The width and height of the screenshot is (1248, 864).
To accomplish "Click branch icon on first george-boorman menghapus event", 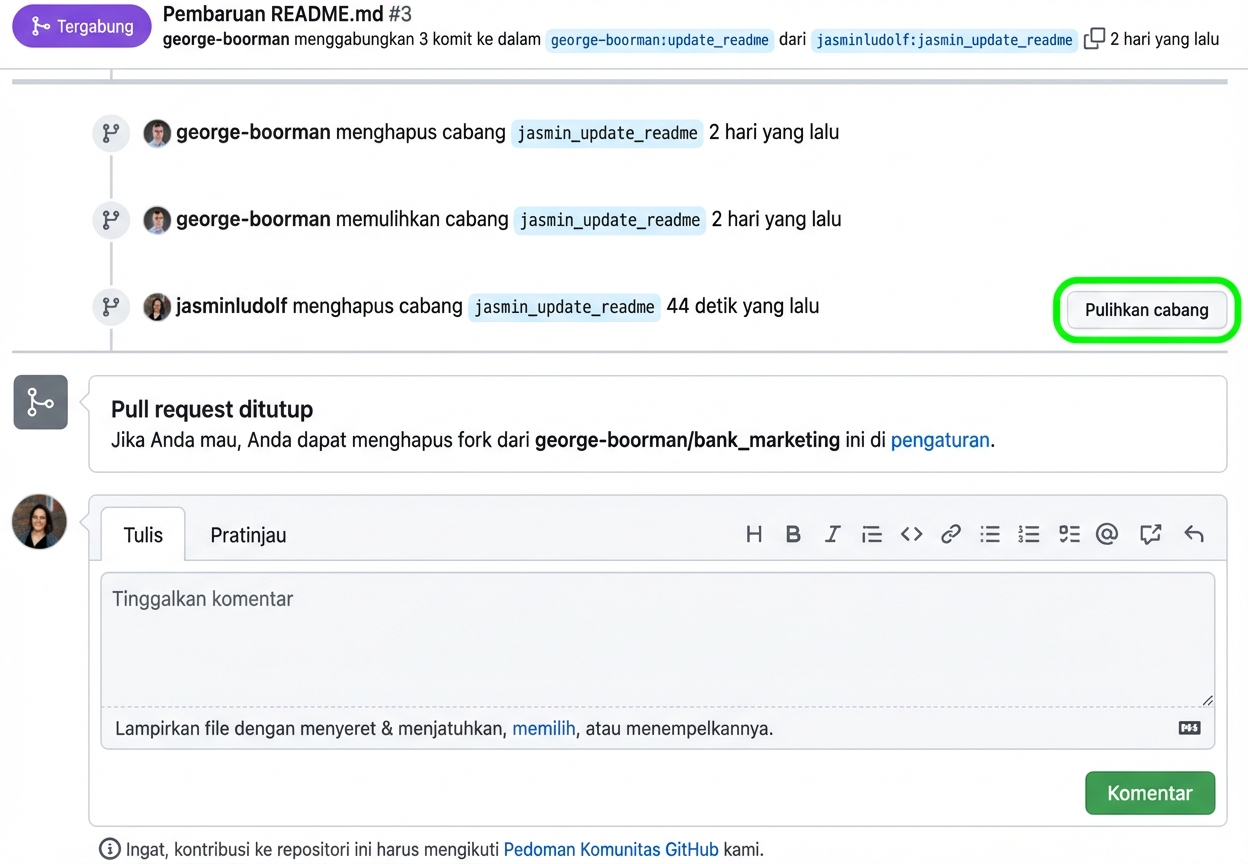I will click(x=111, y=132).
